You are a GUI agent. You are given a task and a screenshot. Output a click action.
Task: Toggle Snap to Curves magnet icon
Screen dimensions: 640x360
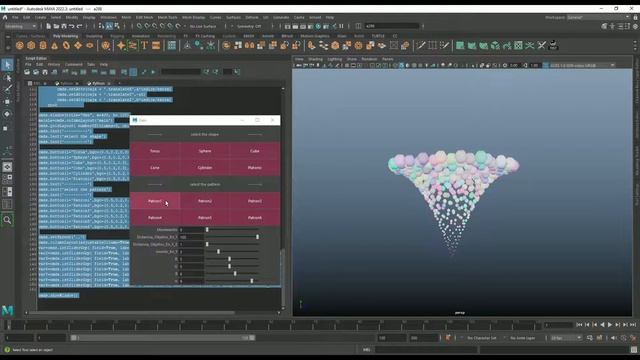click(x=147, y=26)
